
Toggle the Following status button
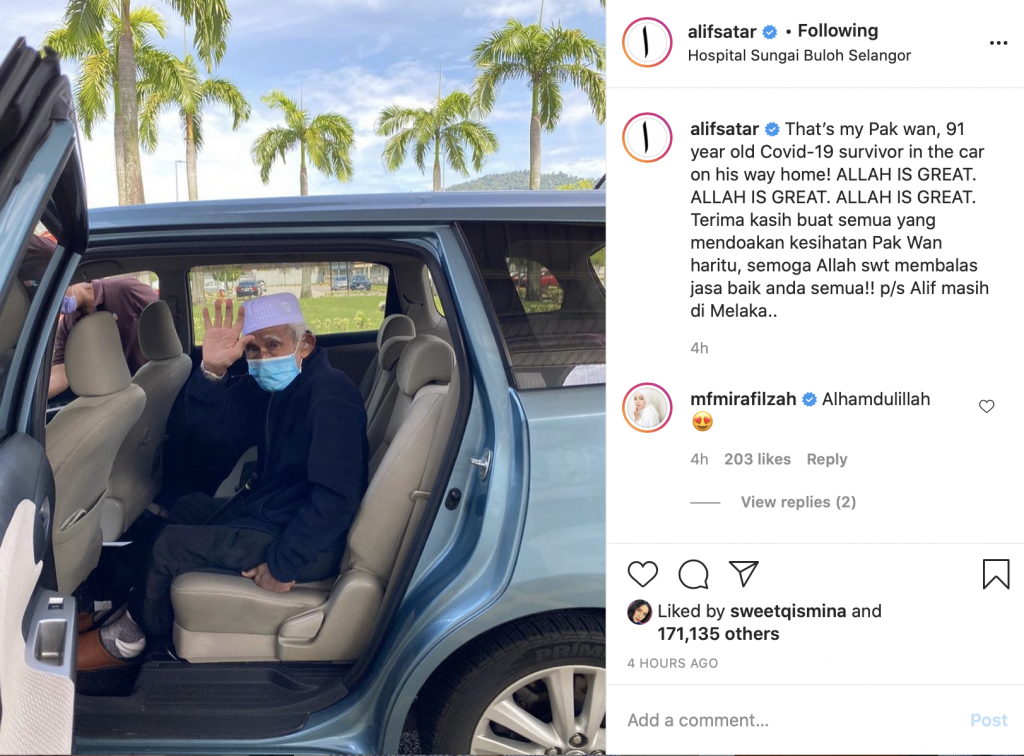tap(837, 31)
